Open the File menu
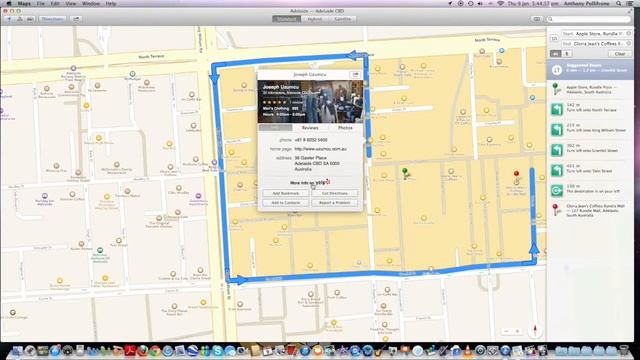This screenshot has width=640, height=360. pyautogui.click(x=40, y=3)
